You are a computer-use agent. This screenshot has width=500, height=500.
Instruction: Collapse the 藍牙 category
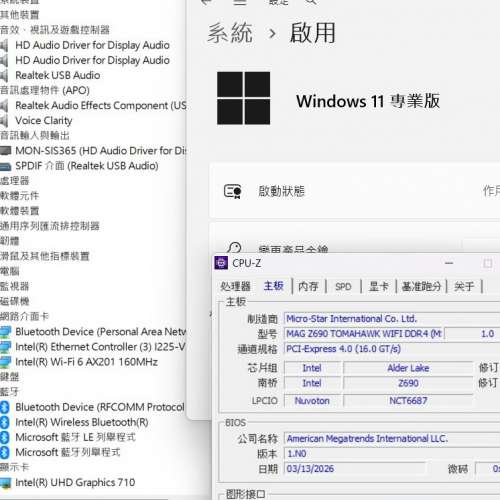10,392
